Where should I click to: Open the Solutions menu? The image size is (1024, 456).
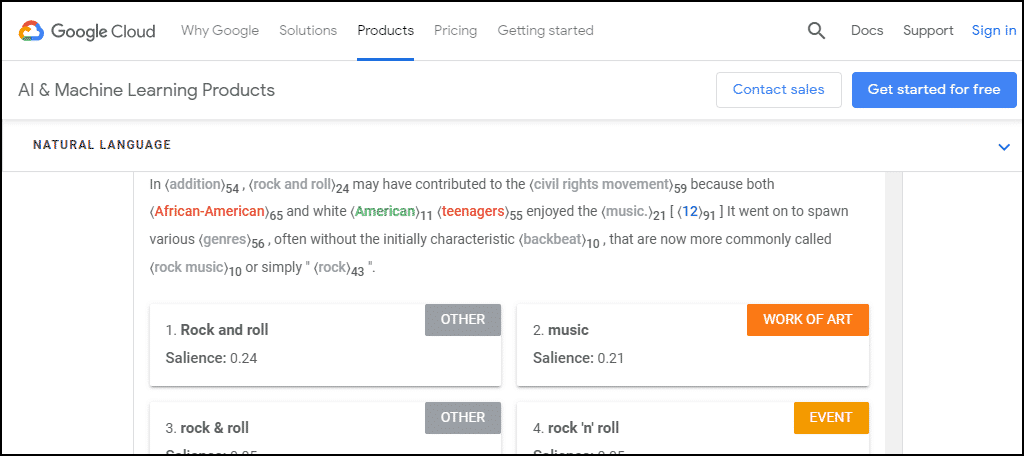(x=308, y=31)
